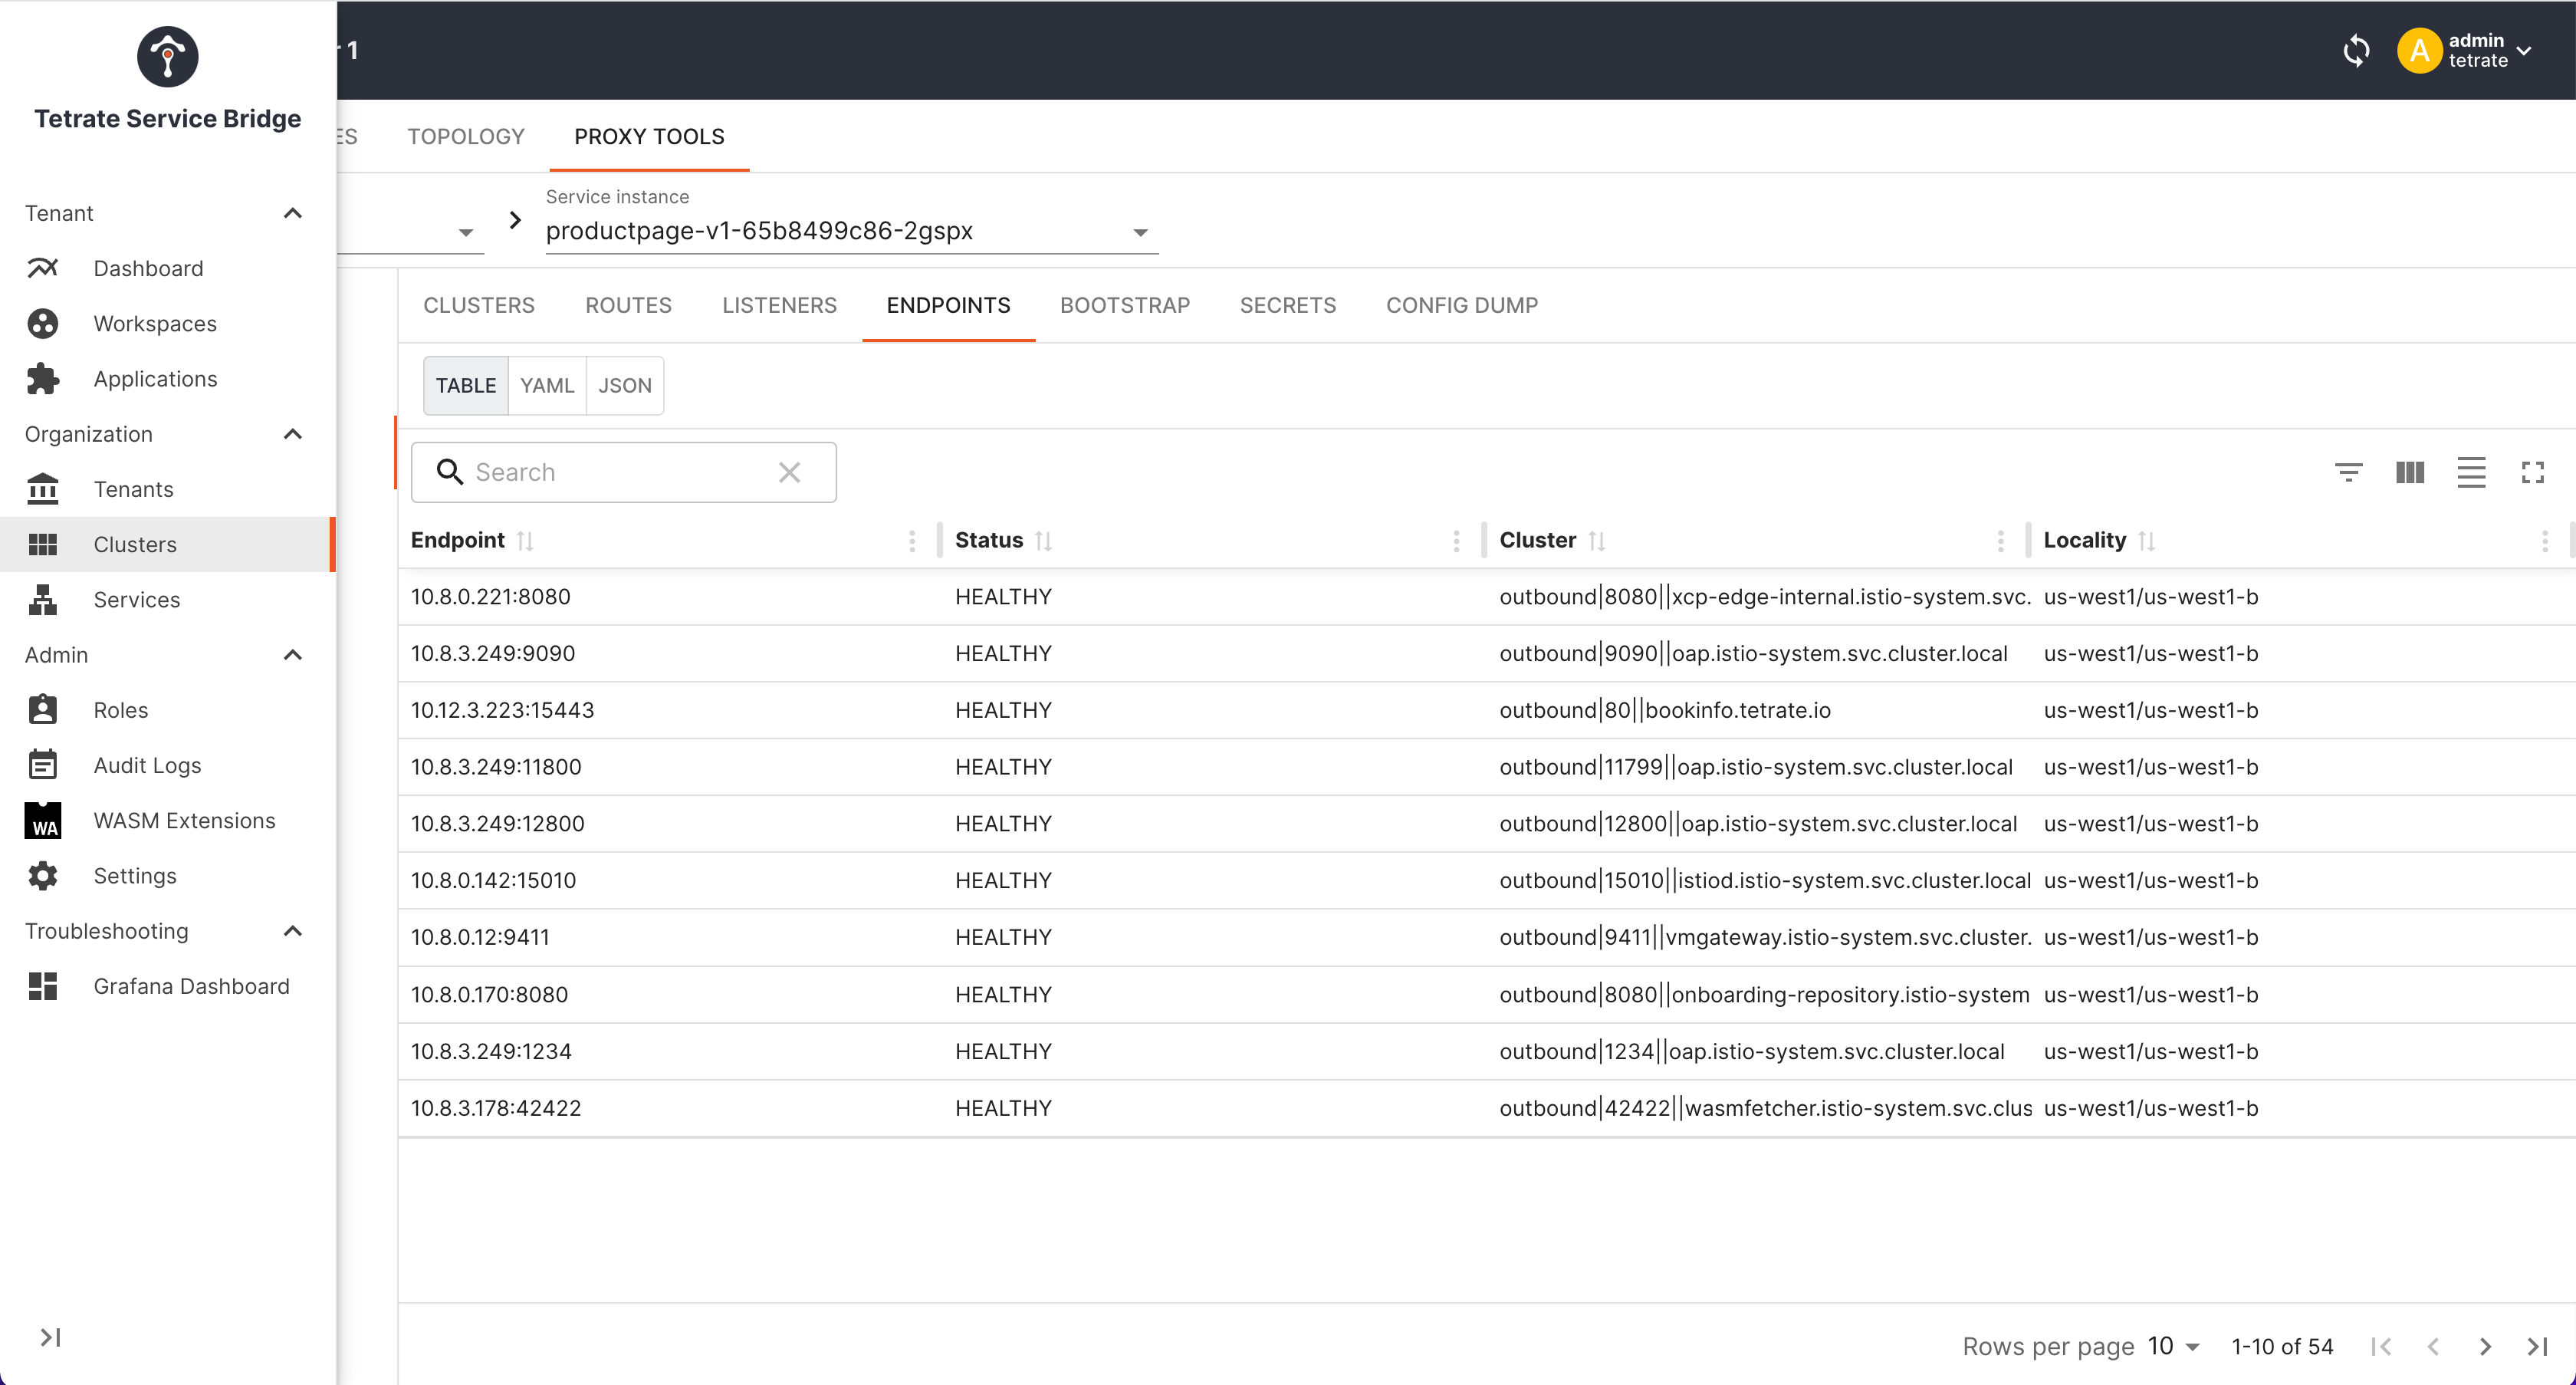Click endpoint 10.8.3.178:42422 cell
The image size is (2576, 1385).
(496, 1108)
